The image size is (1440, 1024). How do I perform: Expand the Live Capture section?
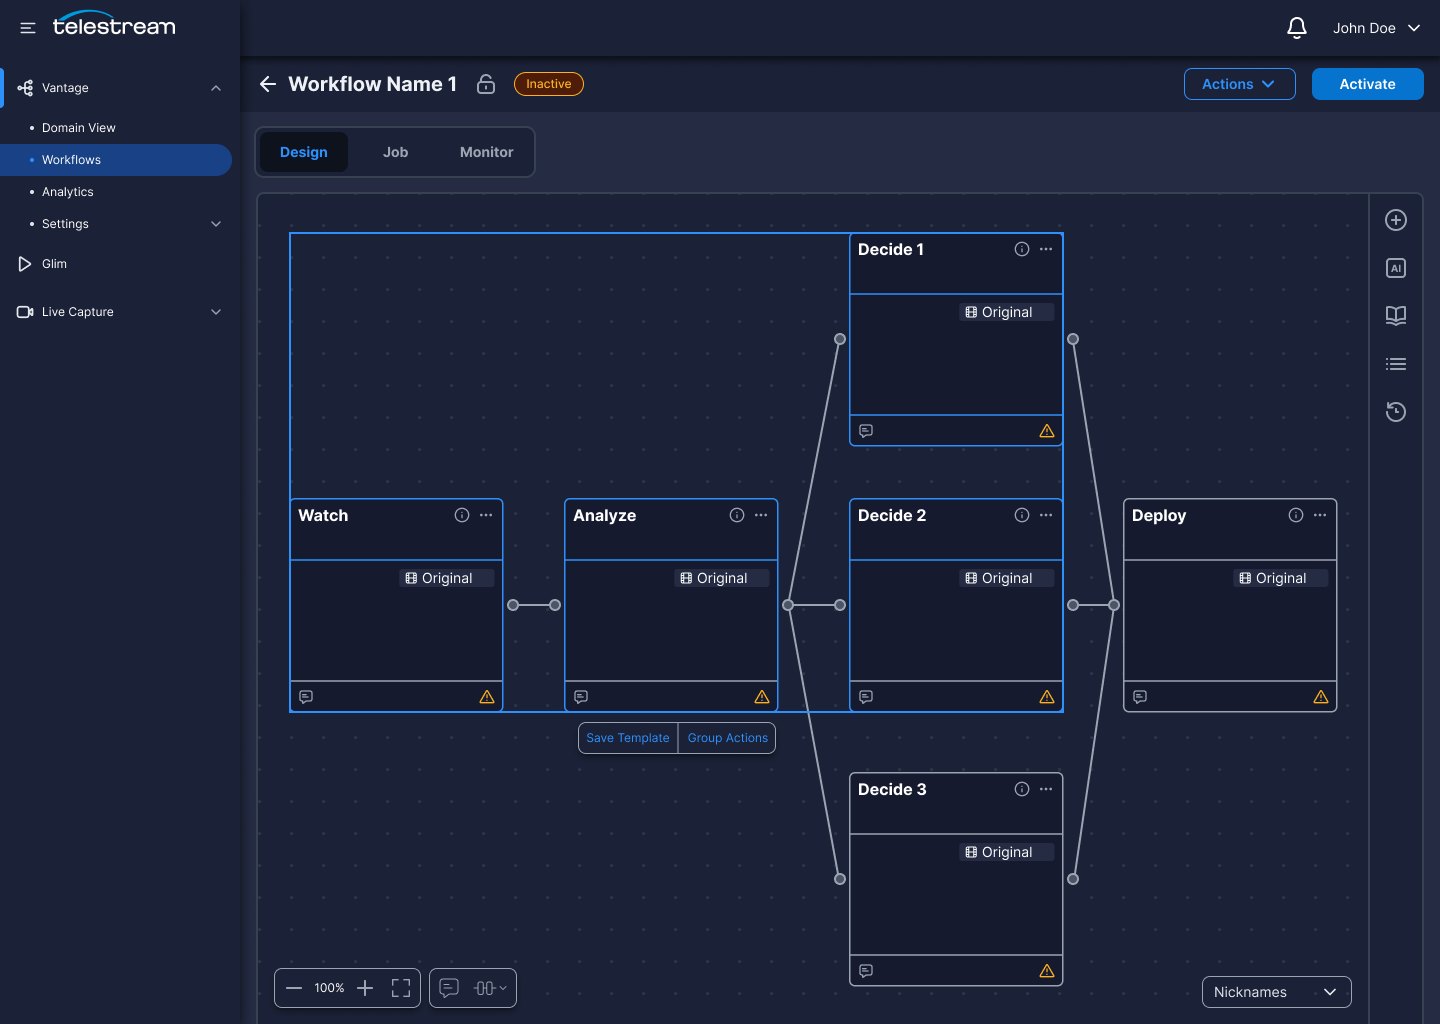[x=216, y=312]
